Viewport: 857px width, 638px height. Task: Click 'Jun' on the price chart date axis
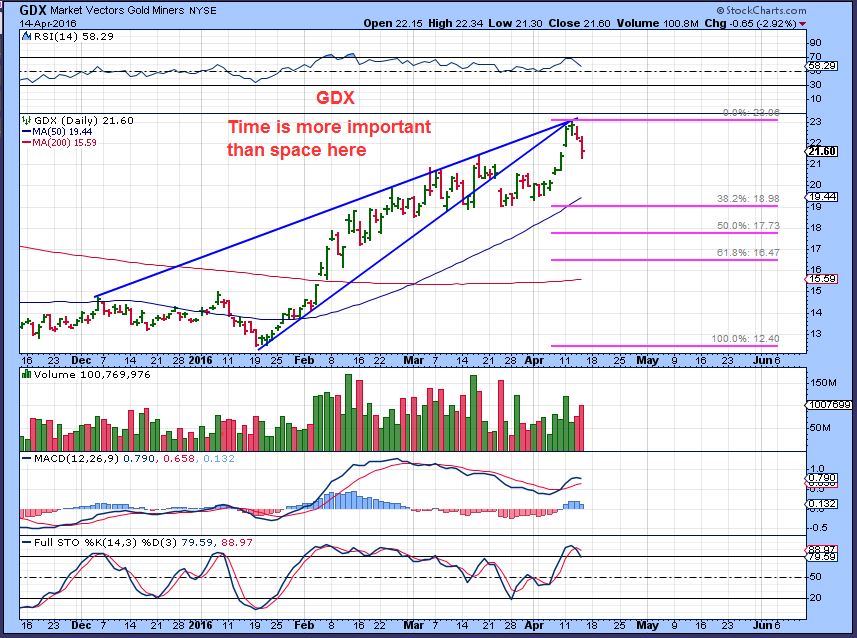(761, 360)
